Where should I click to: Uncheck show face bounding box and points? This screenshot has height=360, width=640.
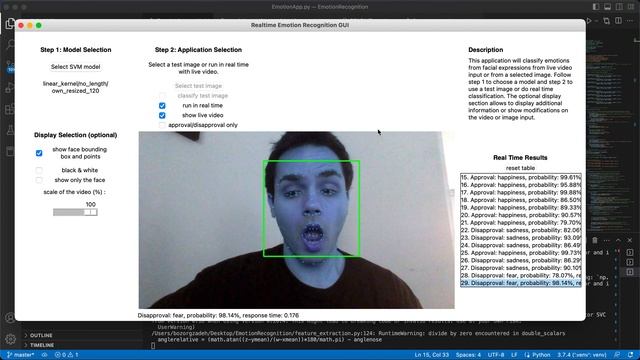[39, 153]
